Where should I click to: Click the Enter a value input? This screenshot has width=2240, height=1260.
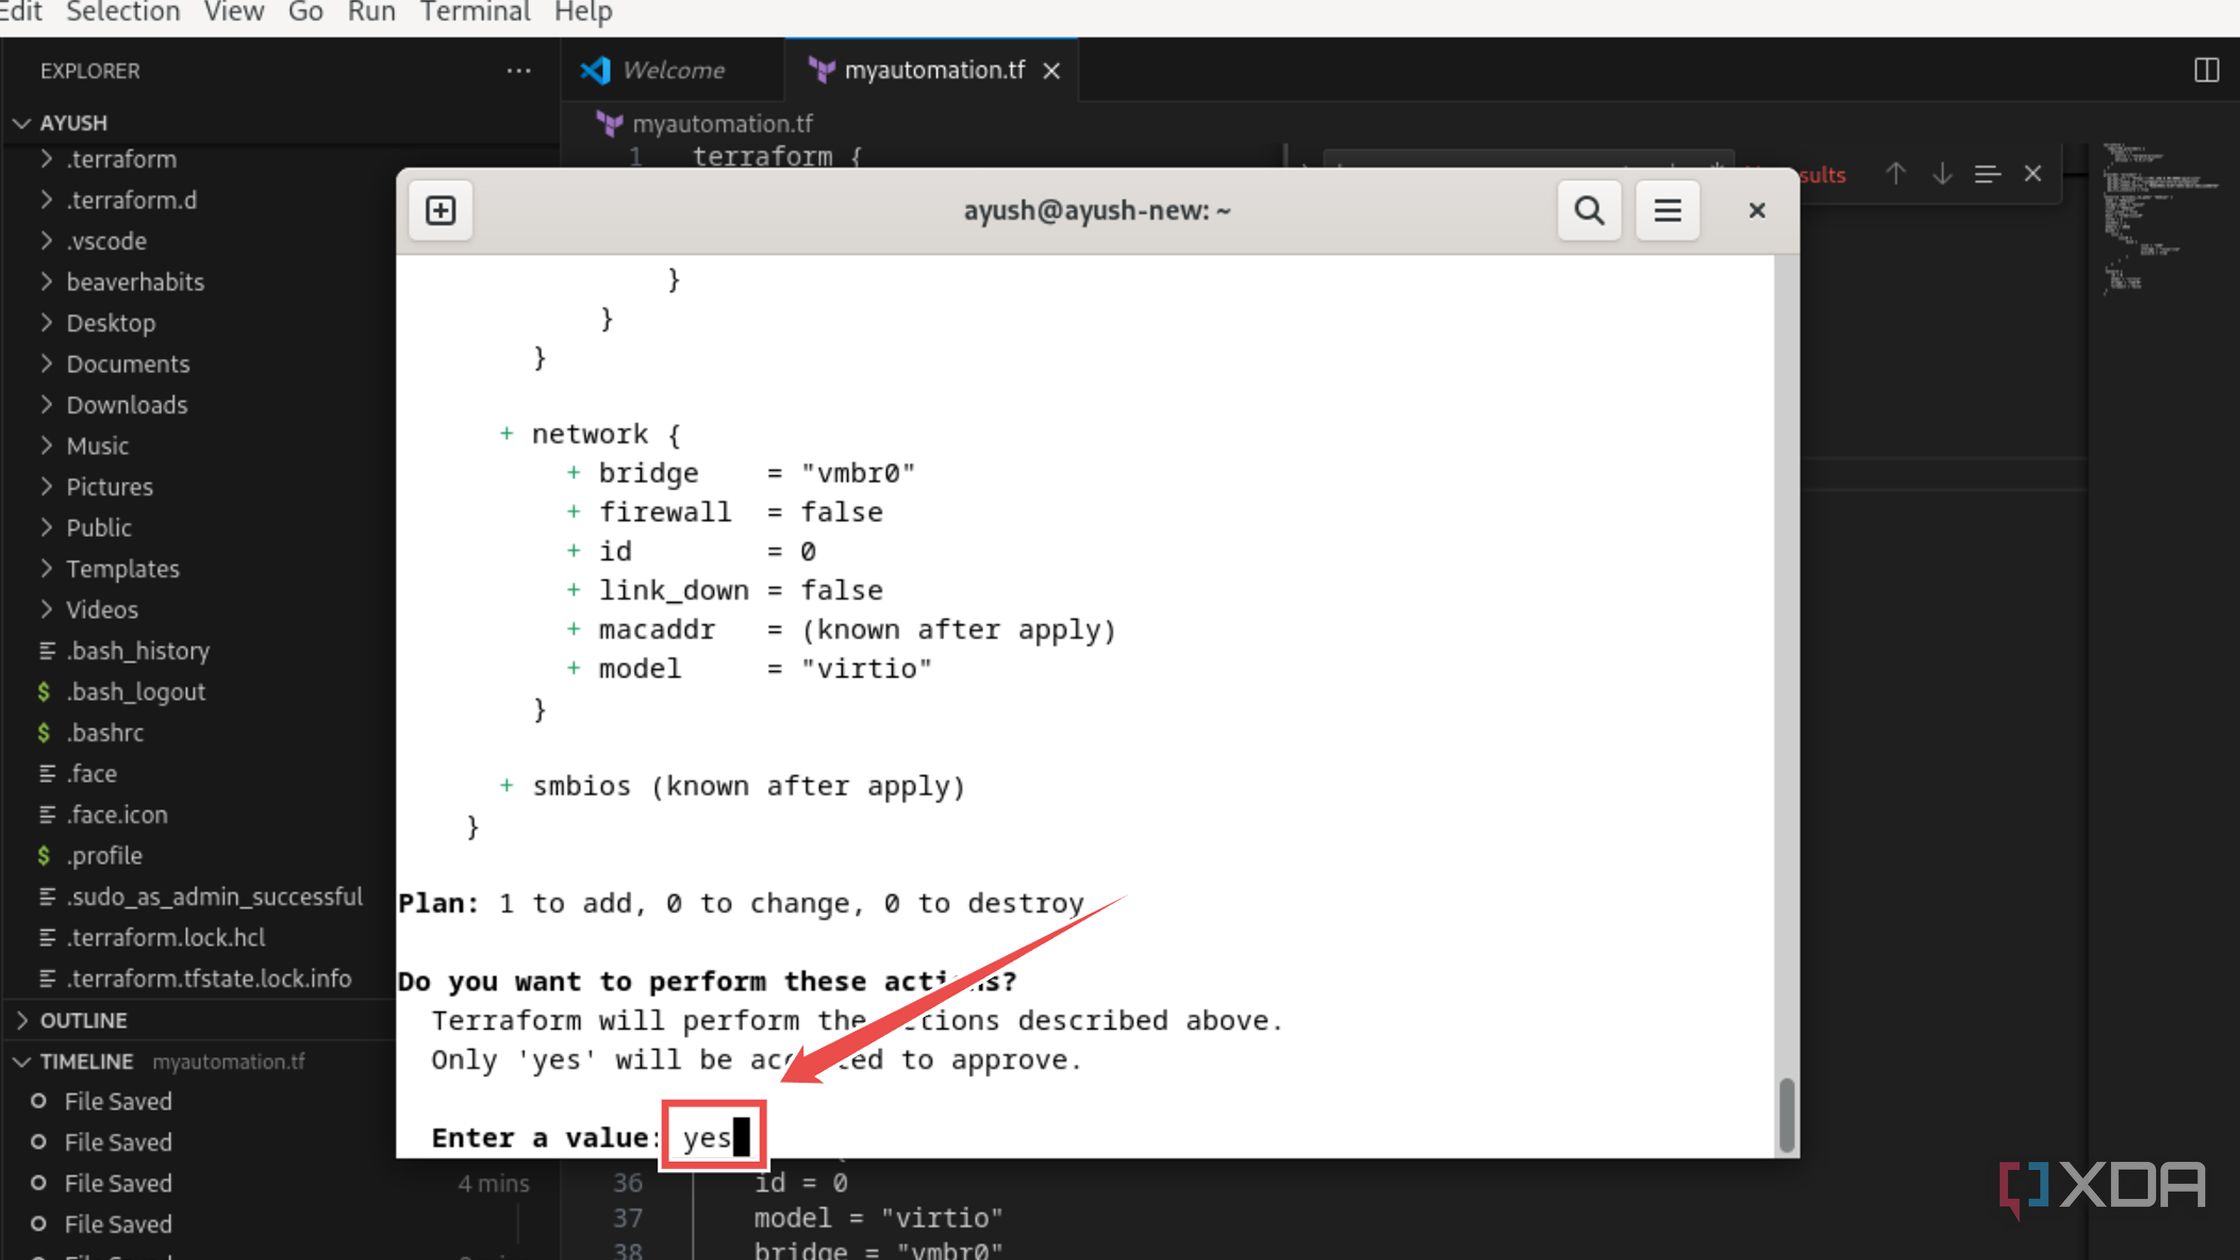(x=713, y=1137)
